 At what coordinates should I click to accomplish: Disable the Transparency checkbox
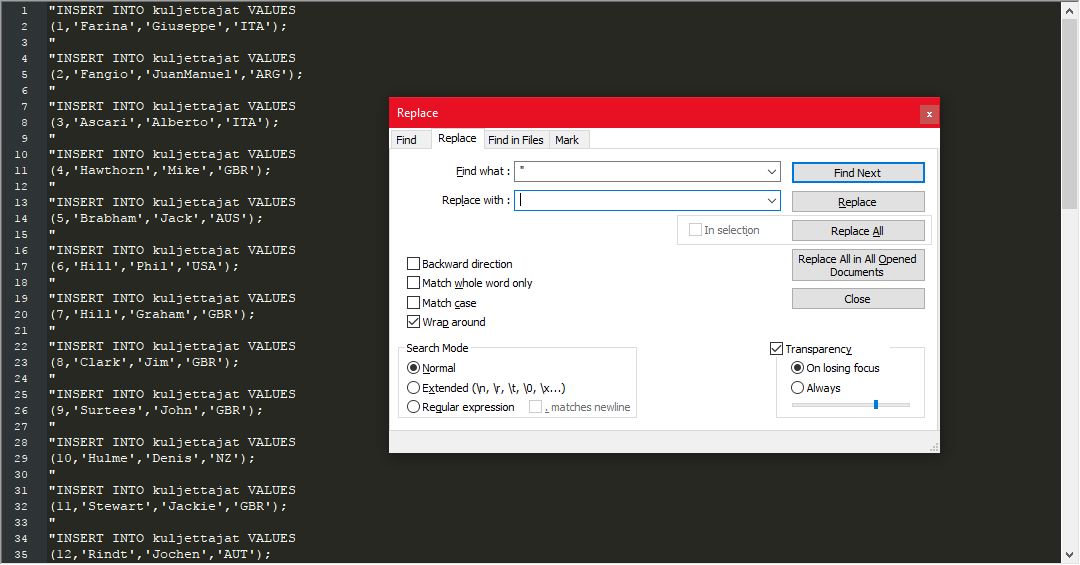click(x=777, y=349)
